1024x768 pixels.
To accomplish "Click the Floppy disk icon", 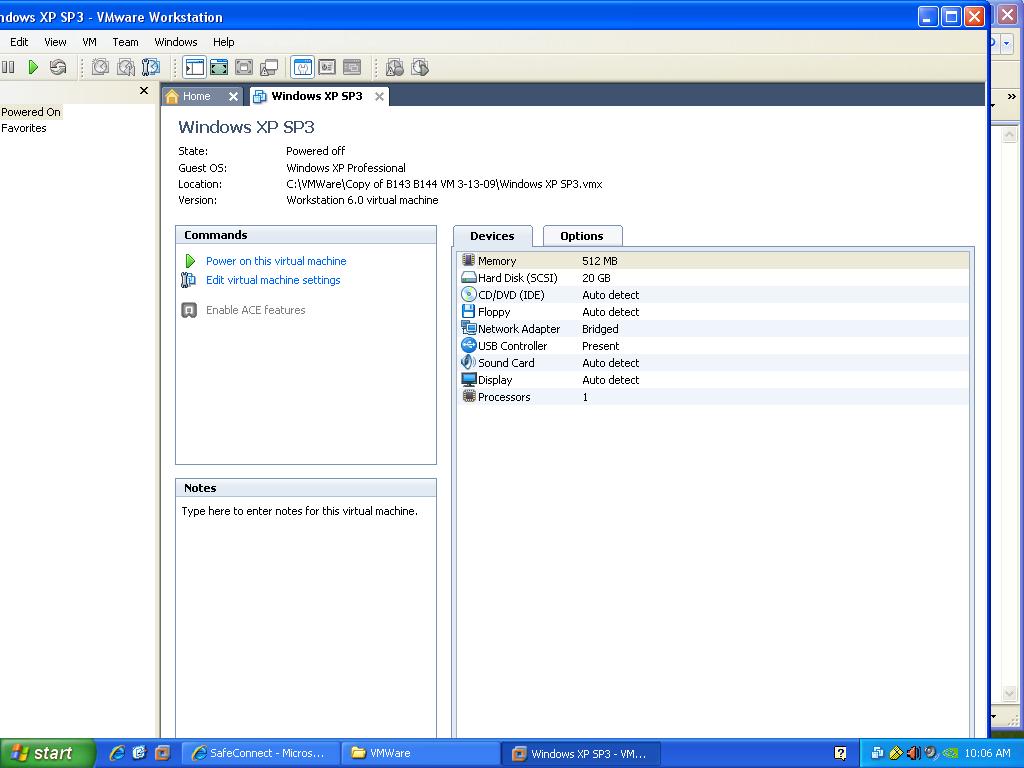I will [x=468, y=312].
